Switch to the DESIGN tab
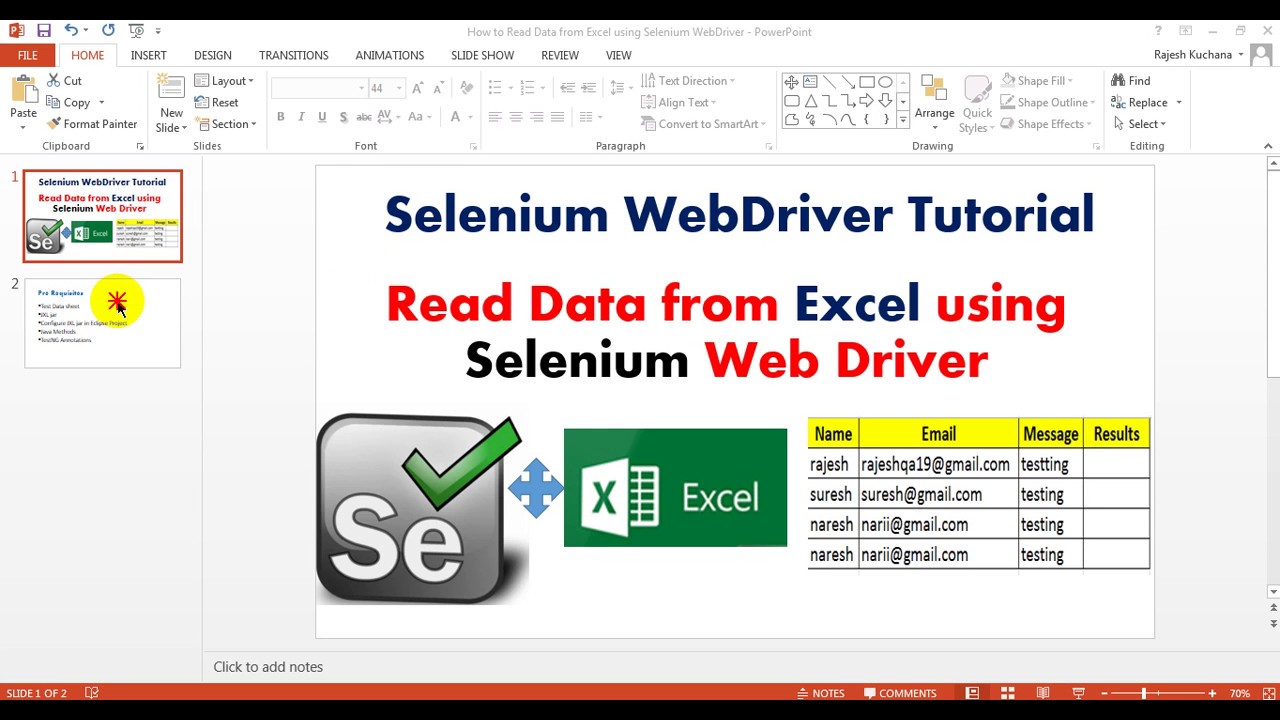Image resolution: width=1280 pixels, height=720 pixels. 212,56
